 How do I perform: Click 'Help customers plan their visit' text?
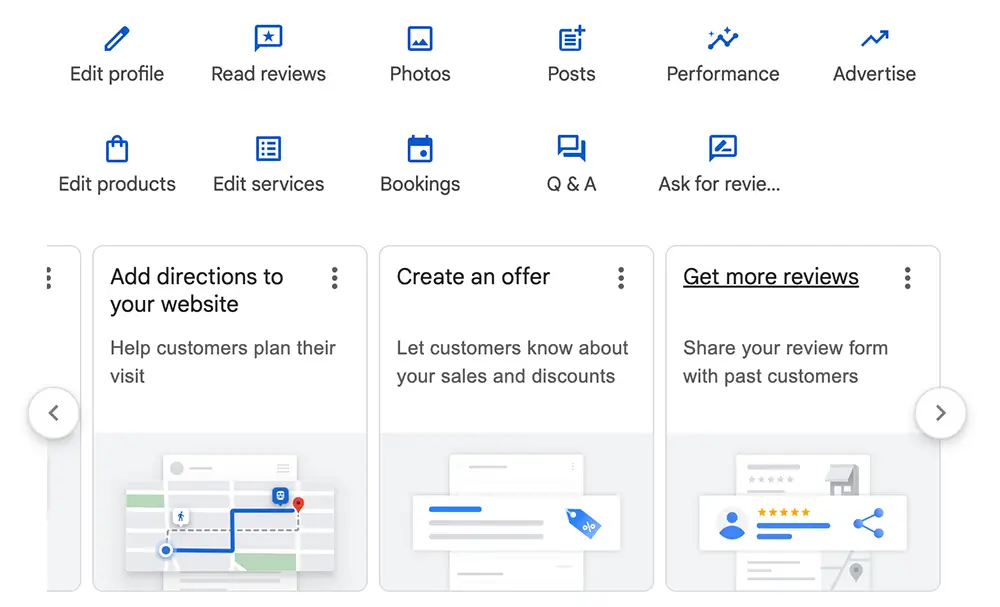point(223,362)
